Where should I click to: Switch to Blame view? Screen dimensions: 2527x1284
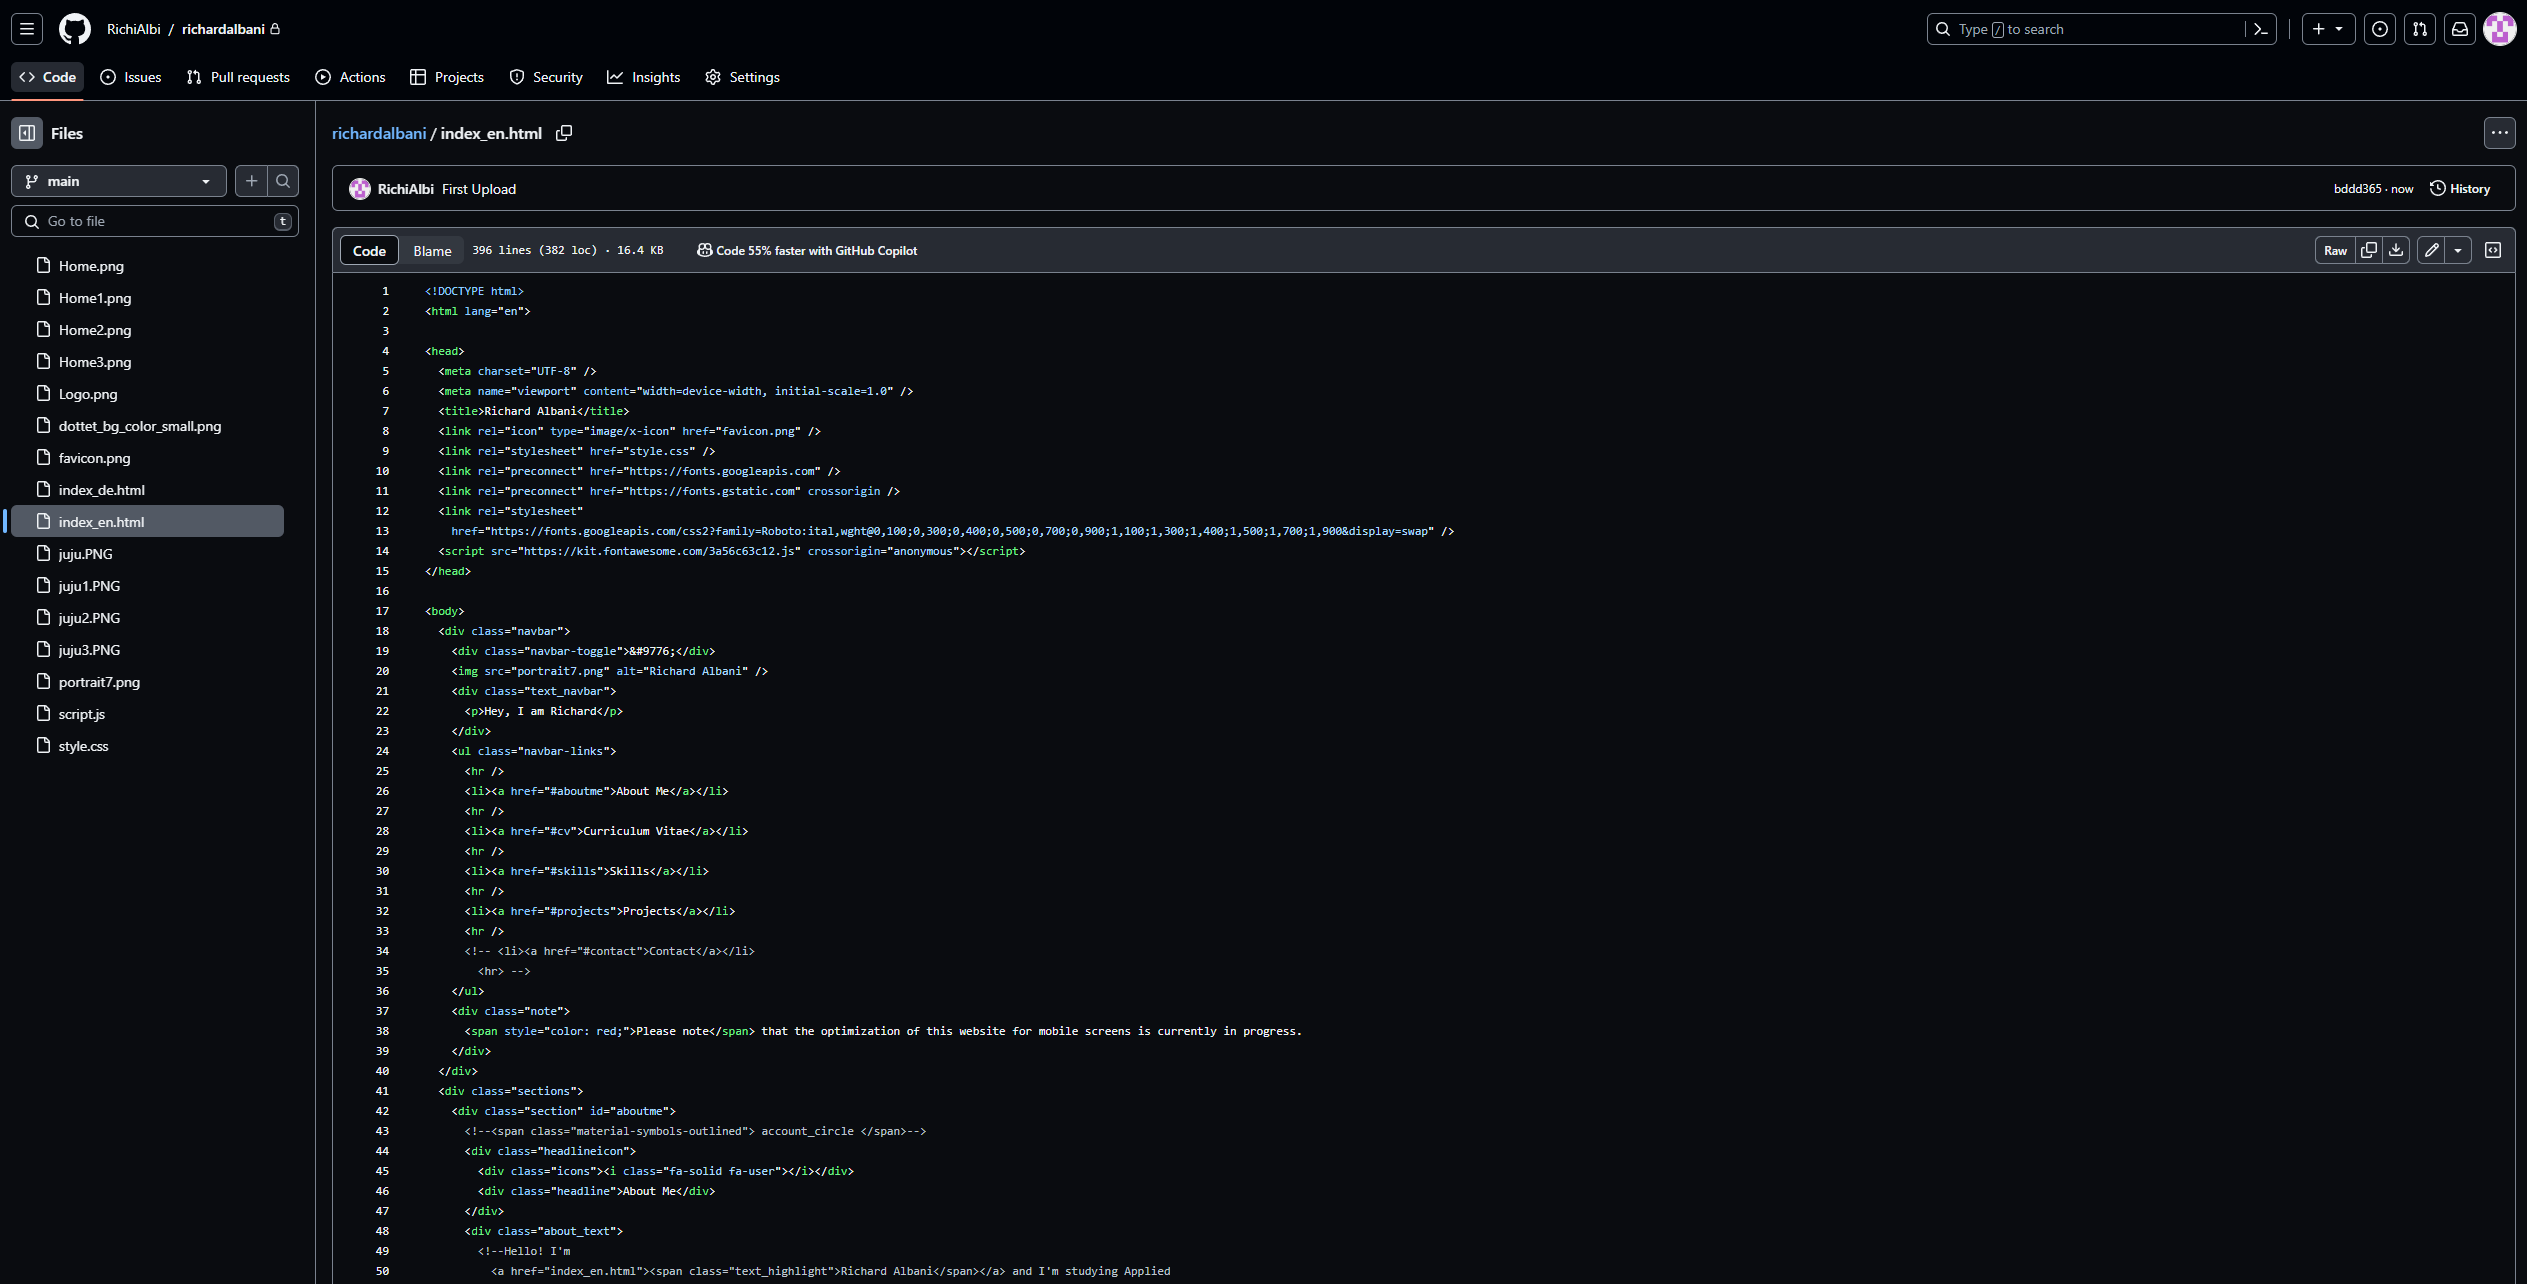pos(432,251)
